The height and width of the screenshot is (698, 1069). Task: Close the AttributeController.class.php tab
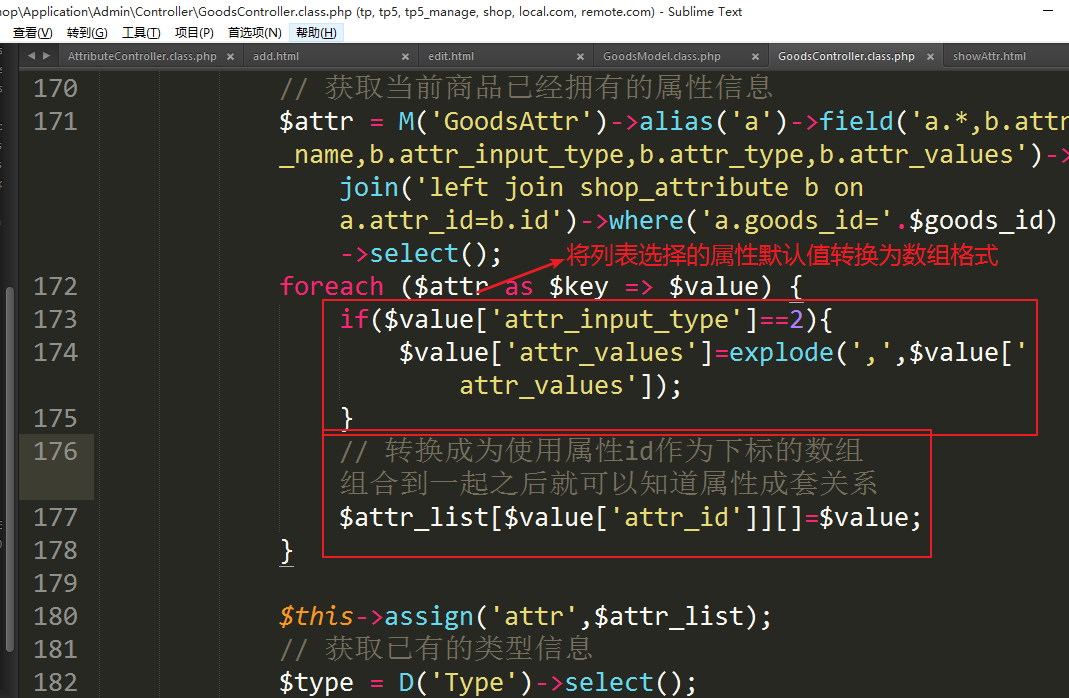[230, 57]
